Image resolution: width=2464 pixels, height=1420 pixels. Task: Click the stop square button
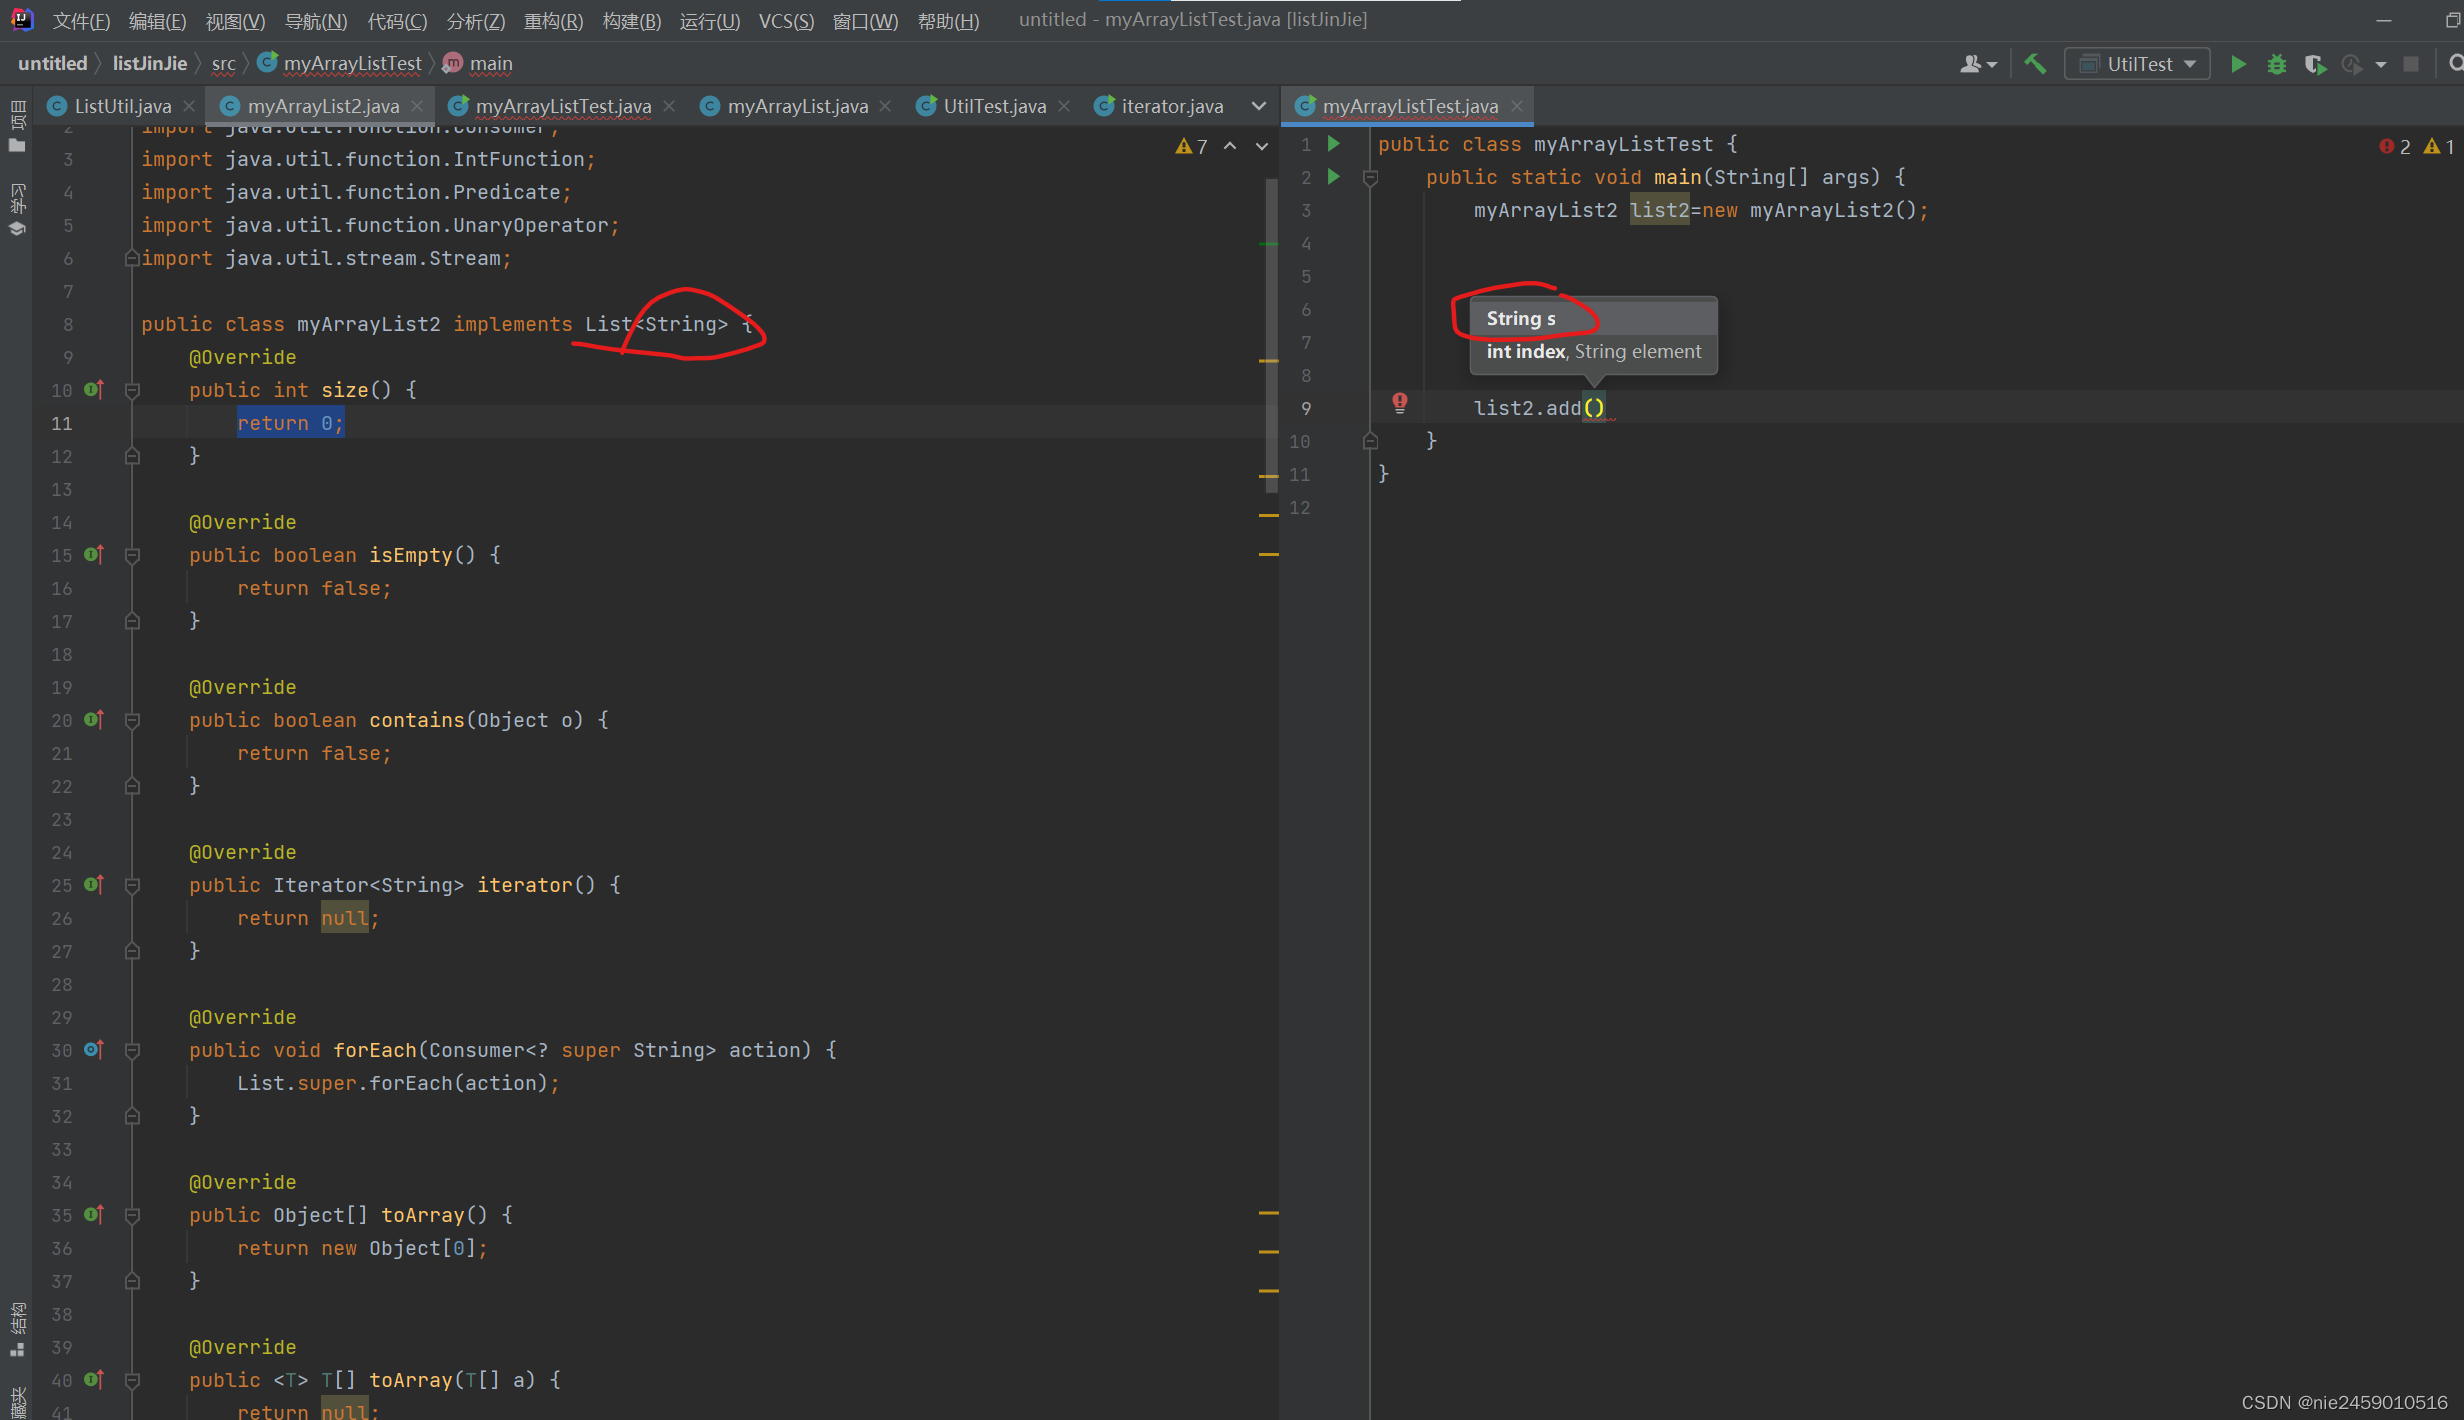2411,64
